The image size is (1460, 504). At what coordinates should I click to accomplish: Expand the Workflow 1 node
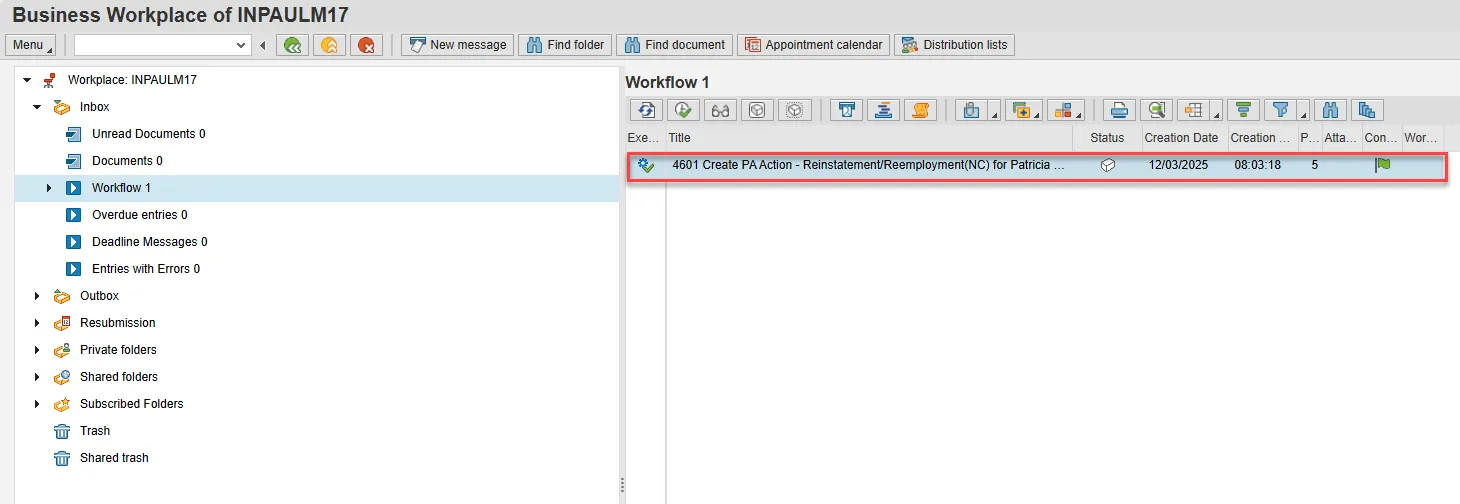(x=49, y=188)
